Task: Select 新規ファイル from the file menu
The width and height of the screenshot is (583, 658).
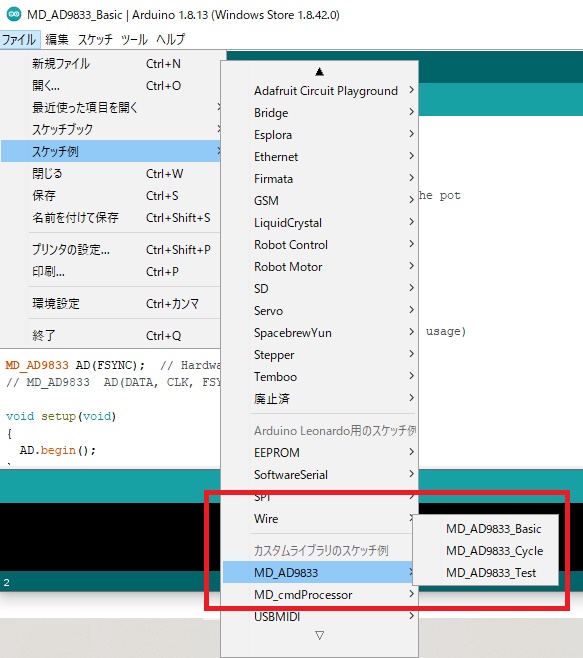Action: pos(111,63)
